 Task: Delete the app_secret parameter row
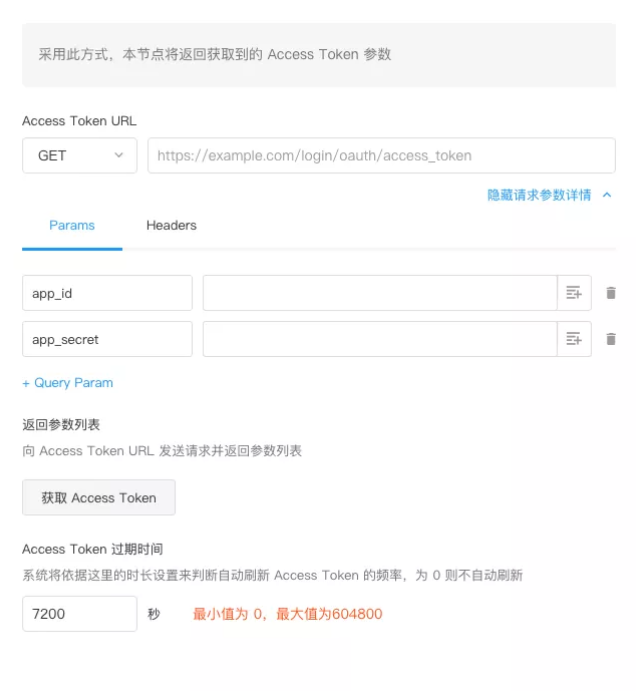(x=611, y=339)
